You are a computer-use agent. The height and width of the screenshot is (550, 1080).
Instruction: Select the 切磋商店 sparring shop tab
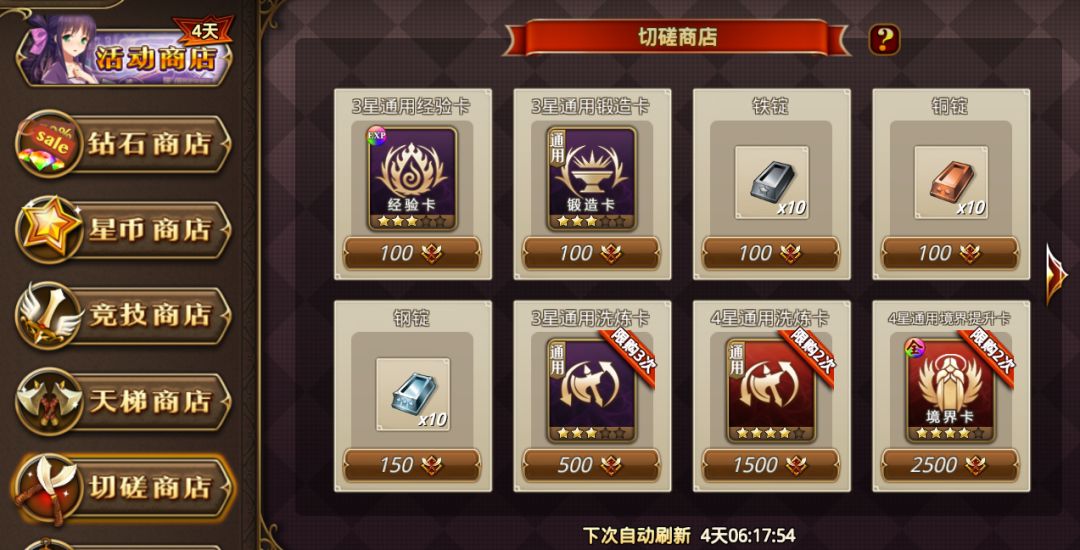pos(123,487)
